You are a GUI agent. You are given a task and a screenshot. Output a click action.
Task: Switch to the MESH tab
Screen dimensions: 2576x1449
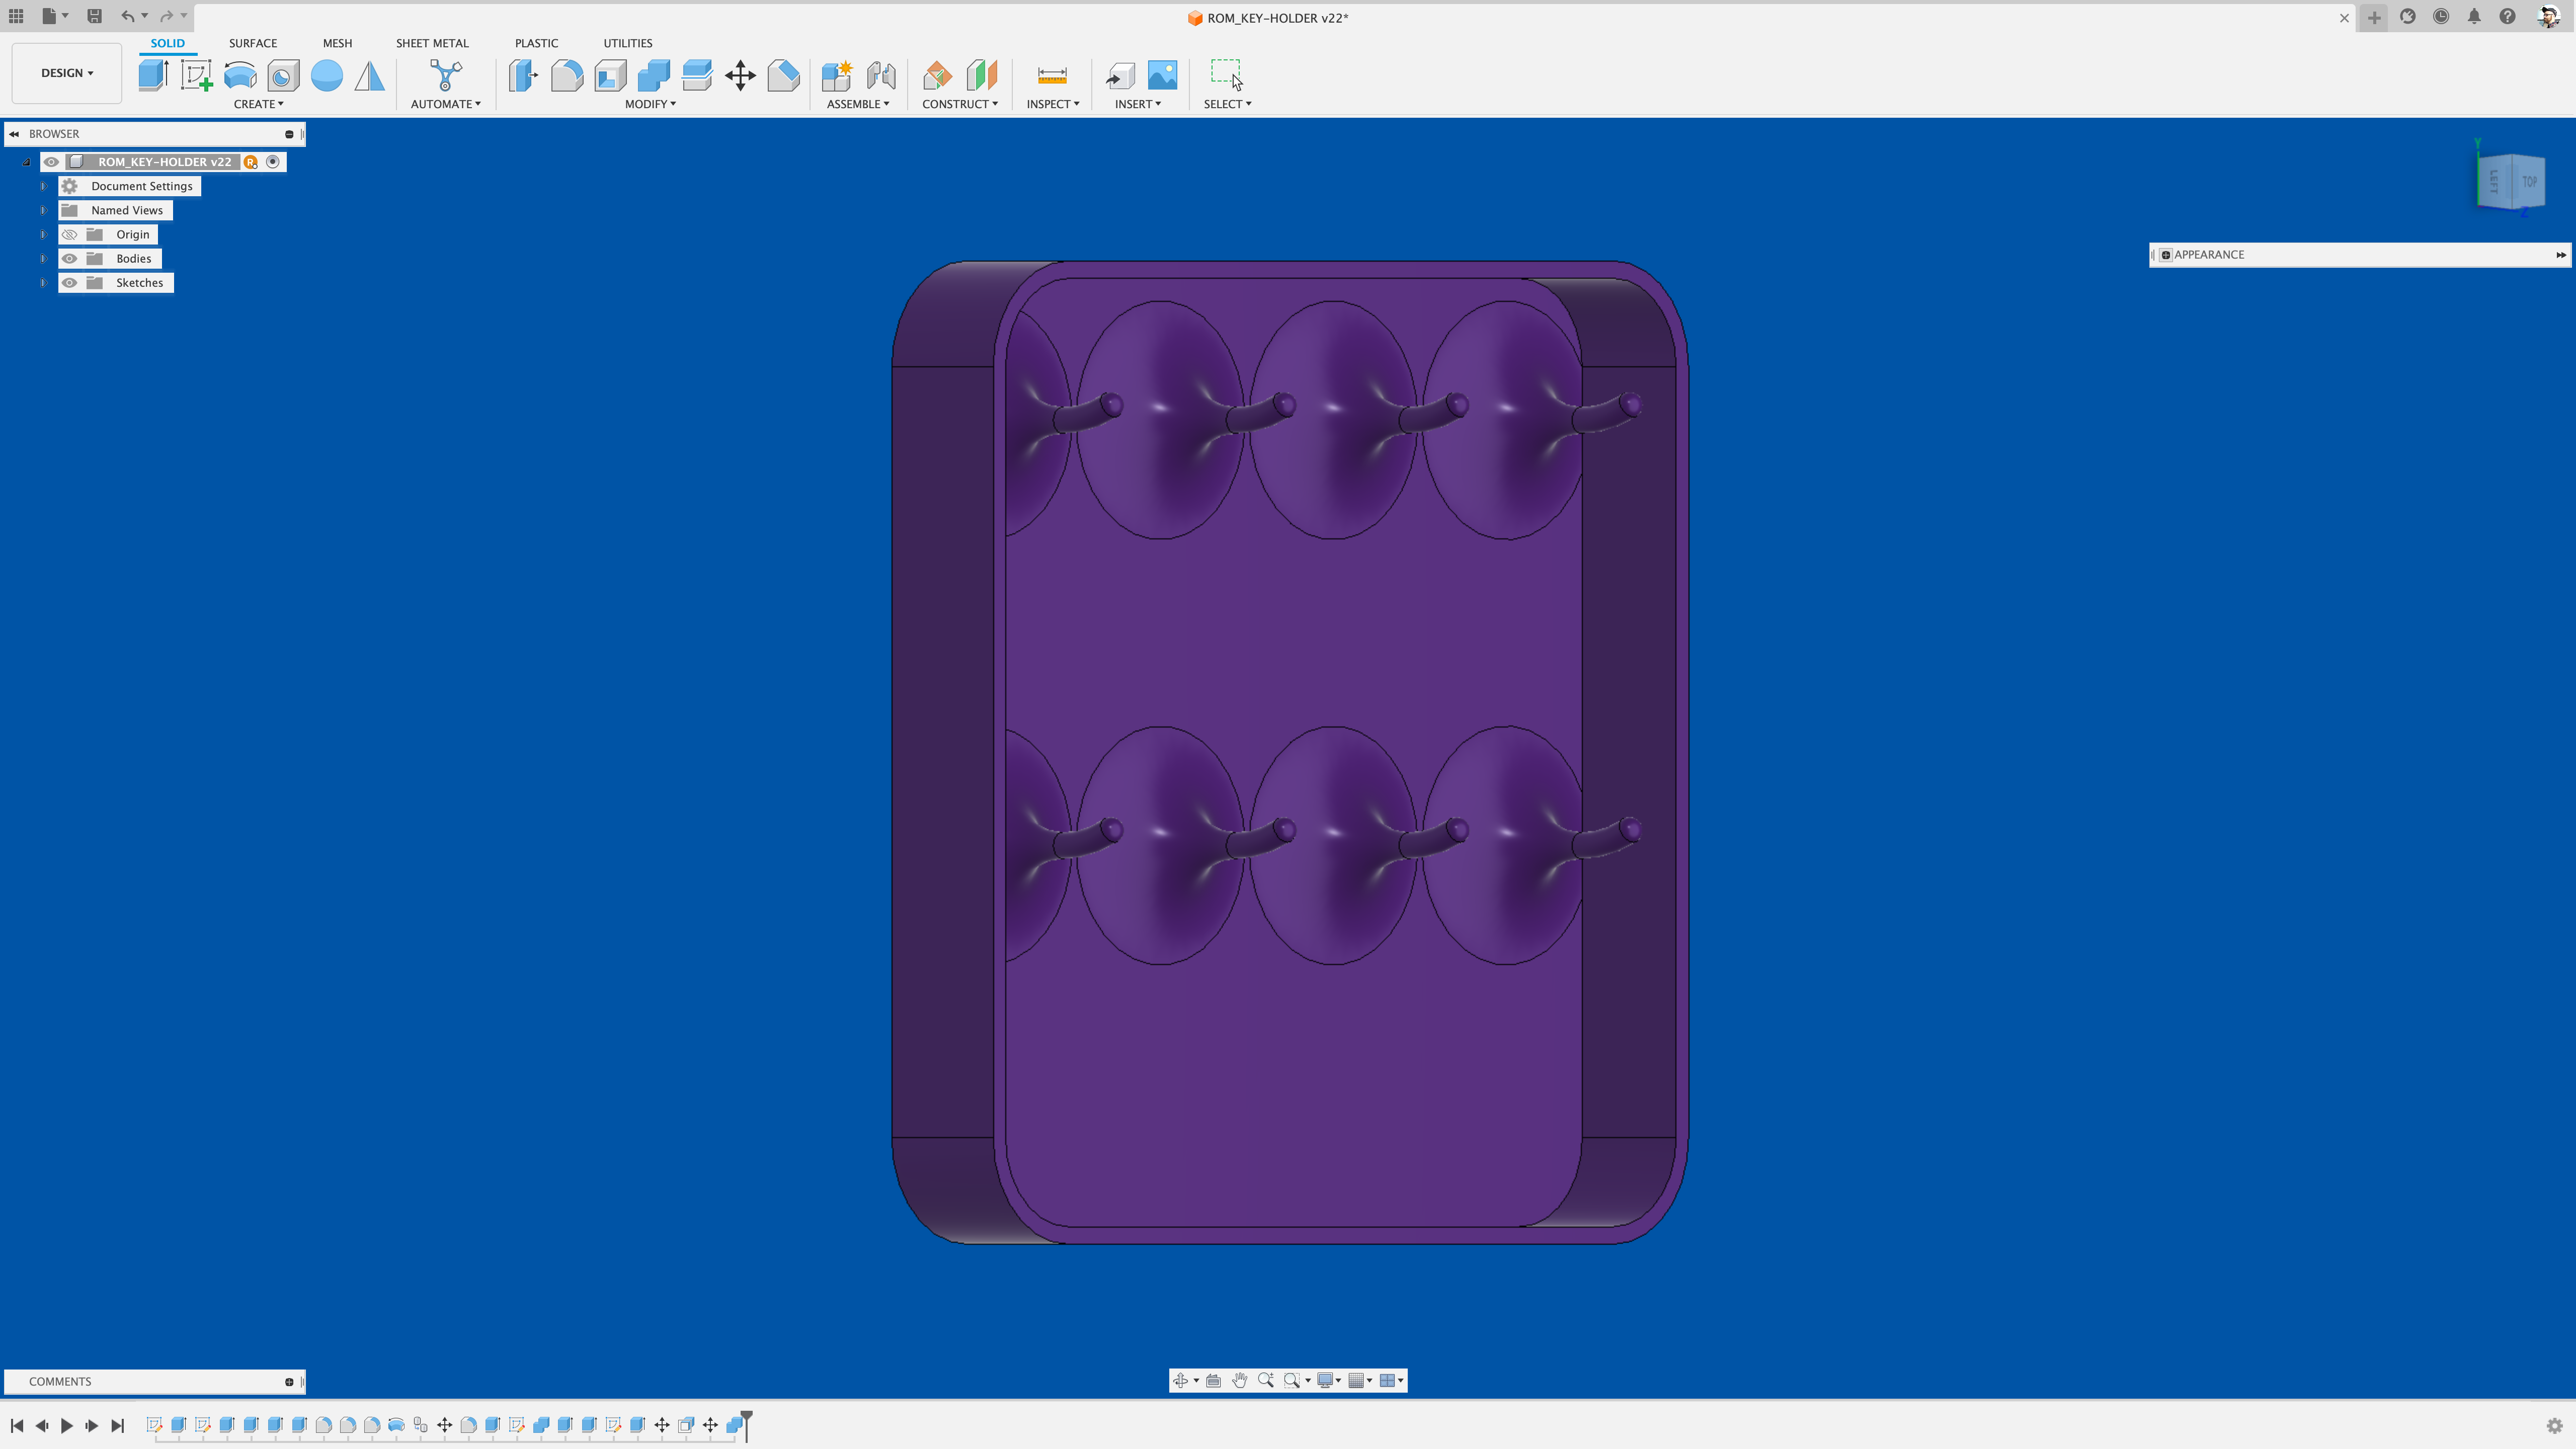click(x=337, y=43)
